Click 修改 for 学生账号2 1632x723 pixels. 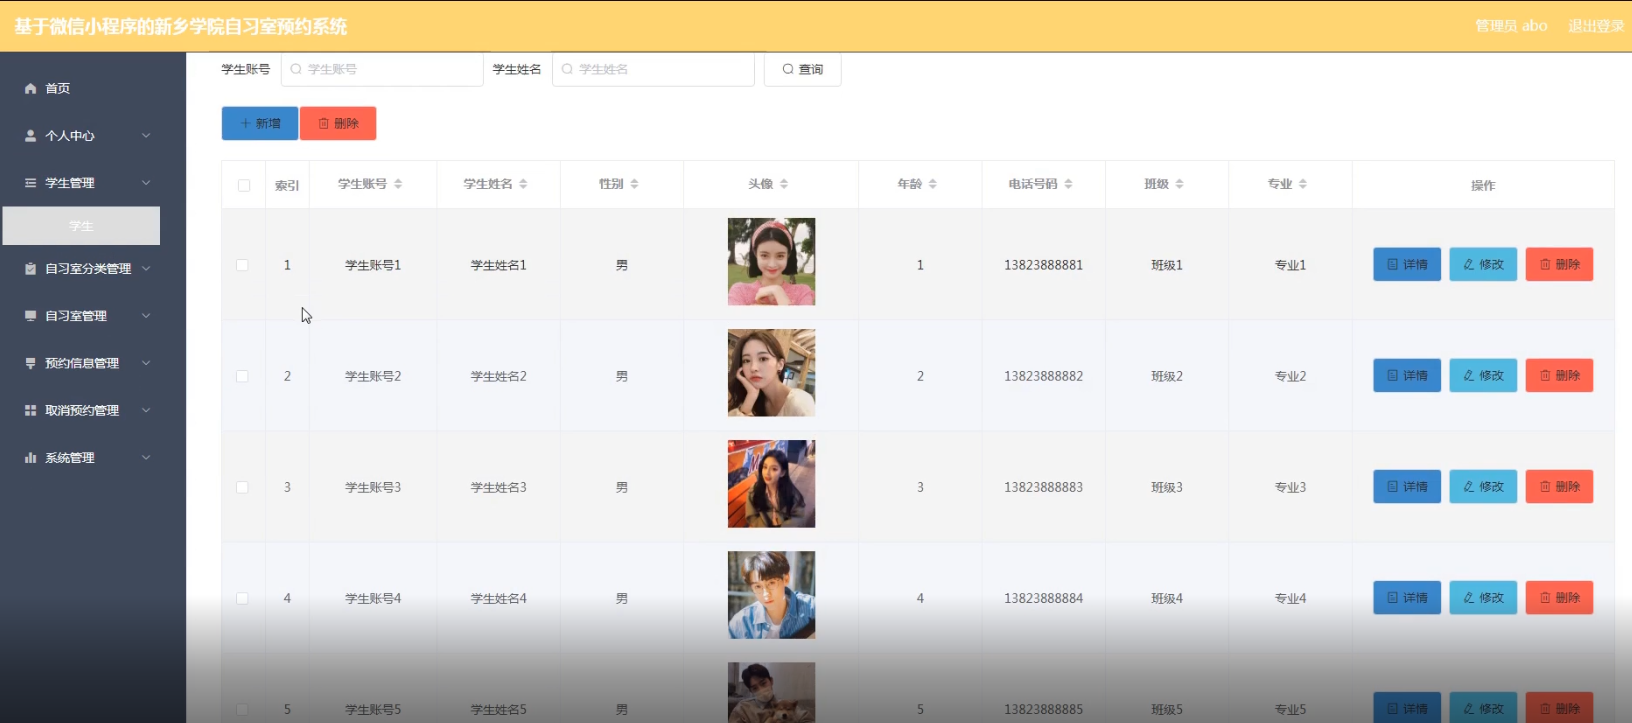1483,376
